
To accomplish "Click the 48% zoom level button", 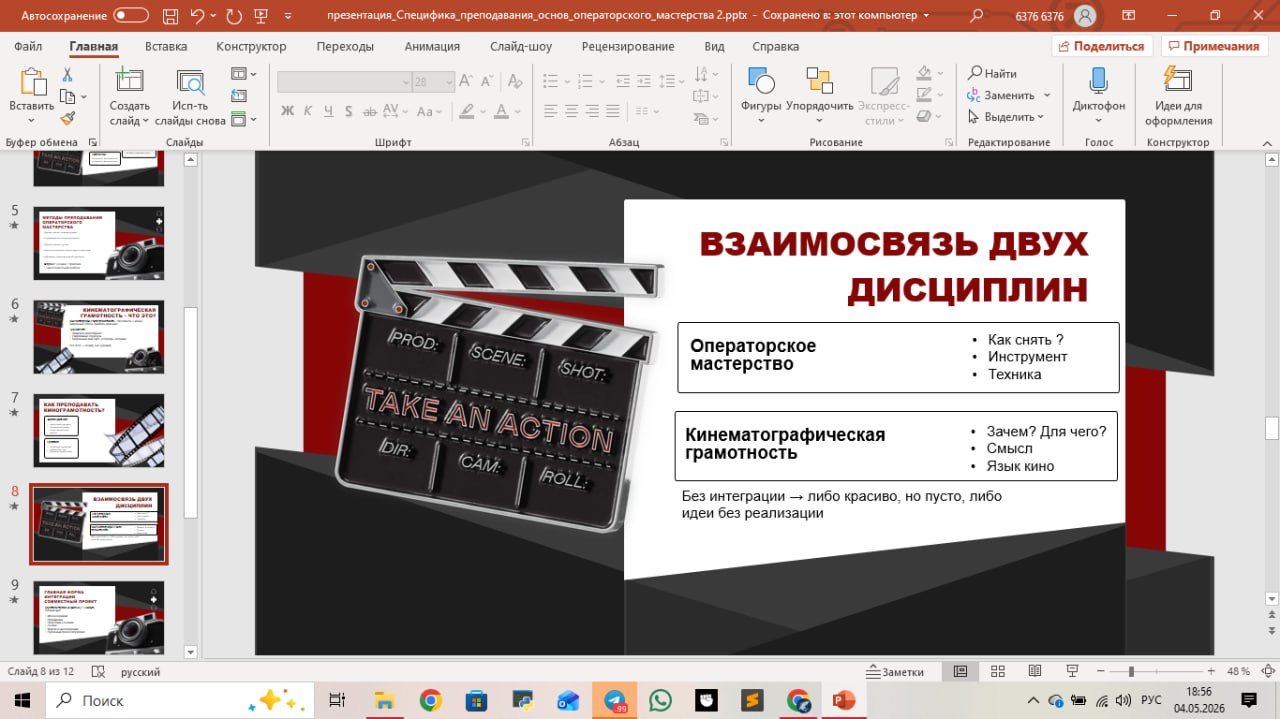I will 1238,671.
